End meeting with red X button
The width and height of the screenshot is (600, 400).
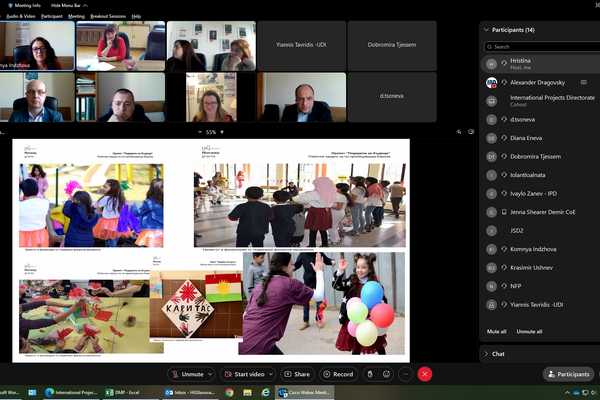click(425, 374)
